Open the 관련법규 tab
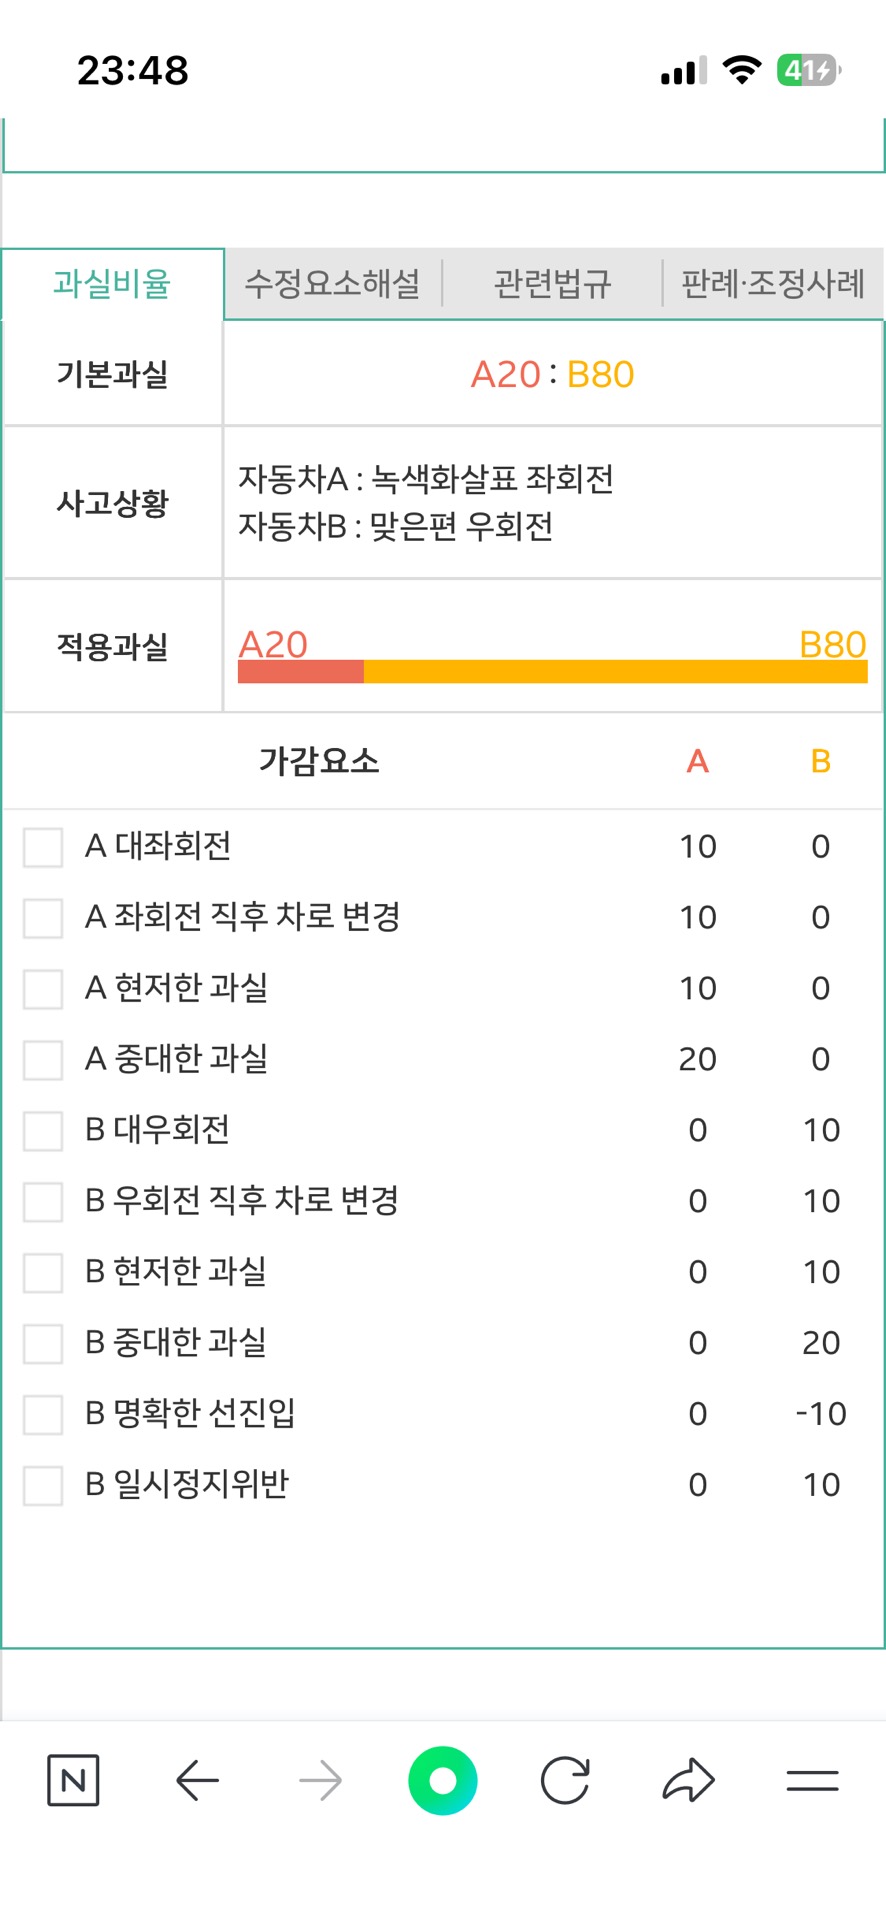 (552, 284)
